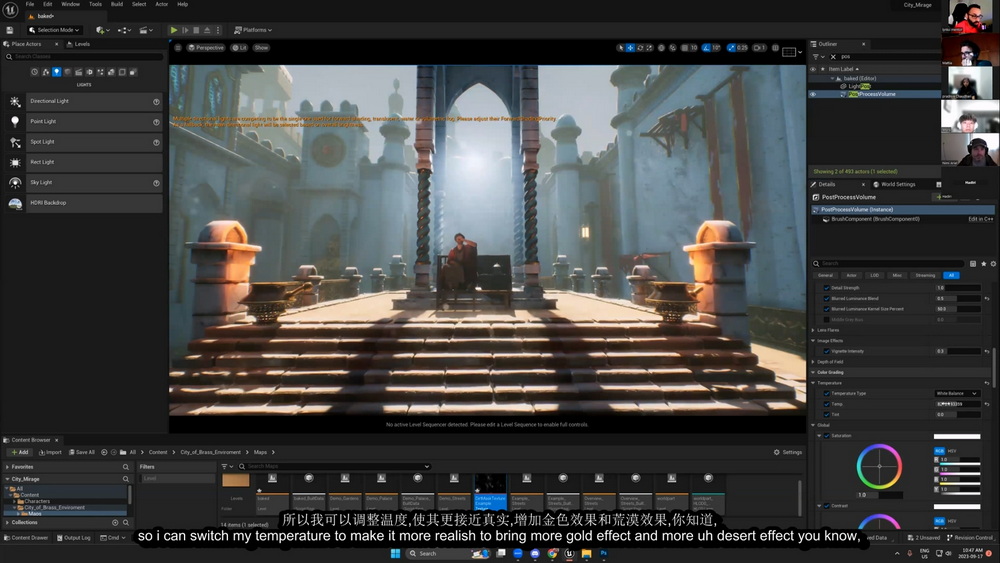Select the translate (move) gizmo tool
Viewport: 1000px width, 563px height.
(x=630, y=48)
